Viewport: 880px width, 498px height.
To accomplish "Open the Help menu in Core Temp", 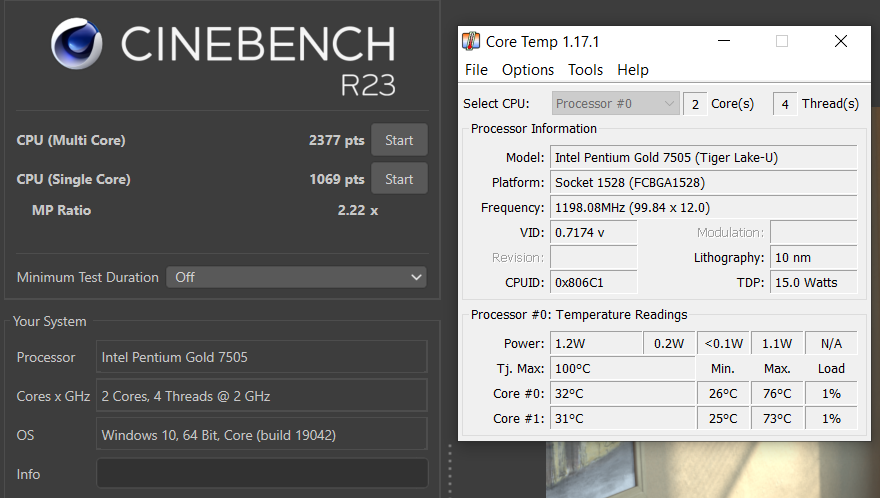I will (x=632, y=70).
